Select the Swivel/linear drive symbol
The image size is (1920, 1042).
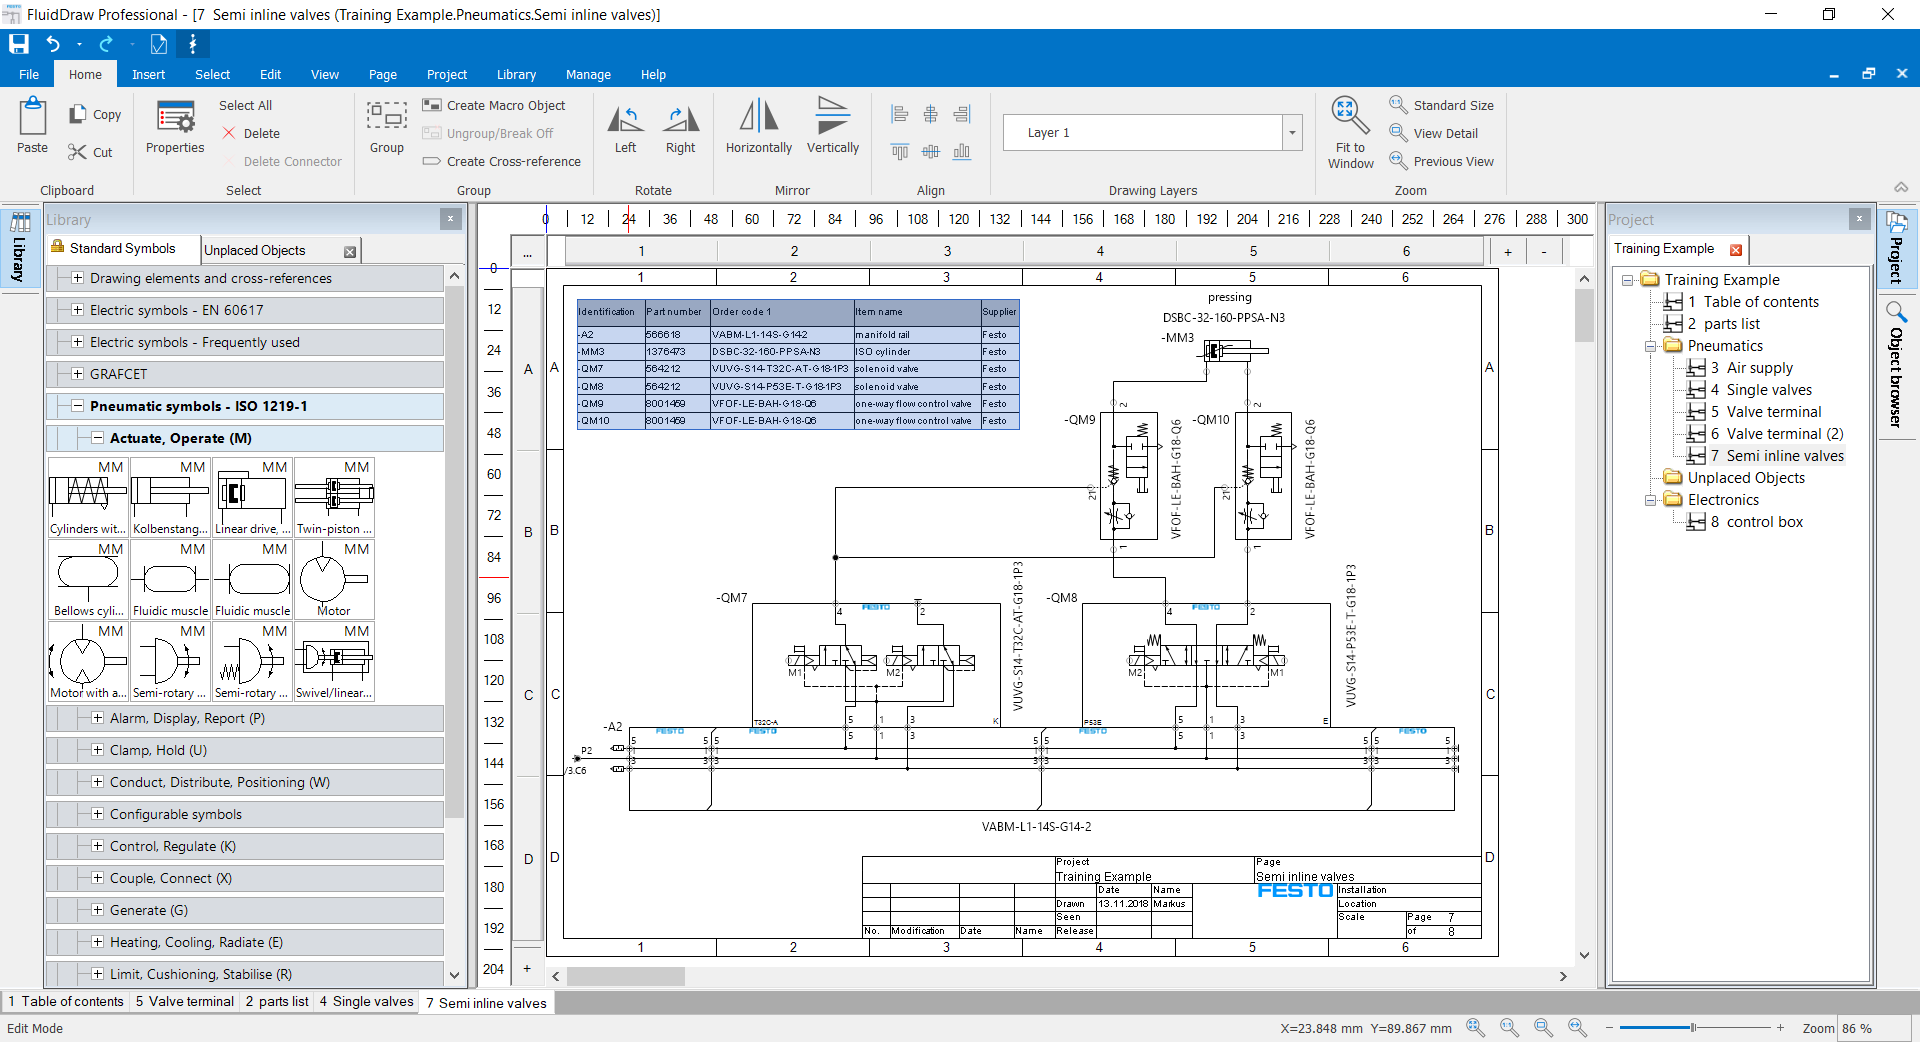(334, 661)
